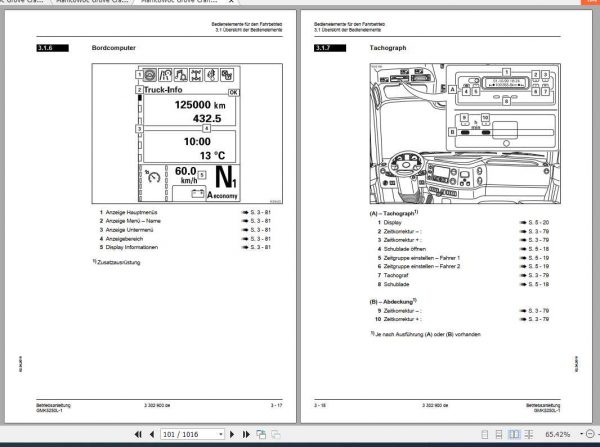
Task: Go to the previous page
Action: pyautogui.click(x=152, y=434)
